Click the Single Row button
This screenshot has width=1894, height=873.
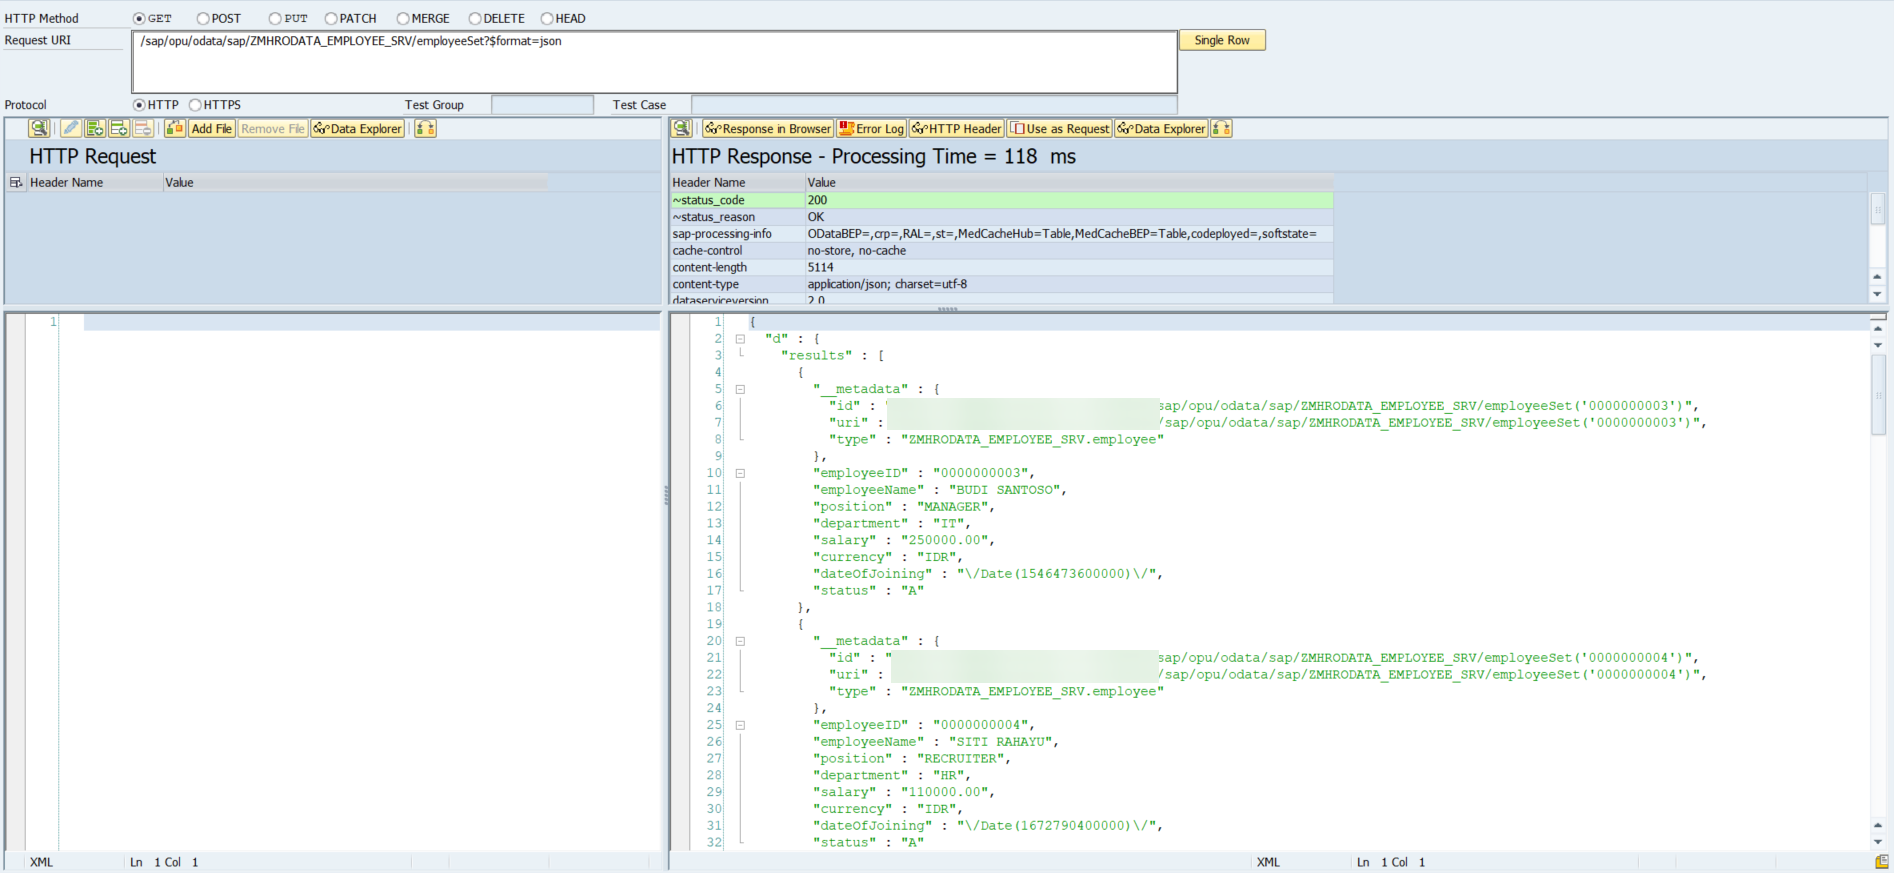1222,40
